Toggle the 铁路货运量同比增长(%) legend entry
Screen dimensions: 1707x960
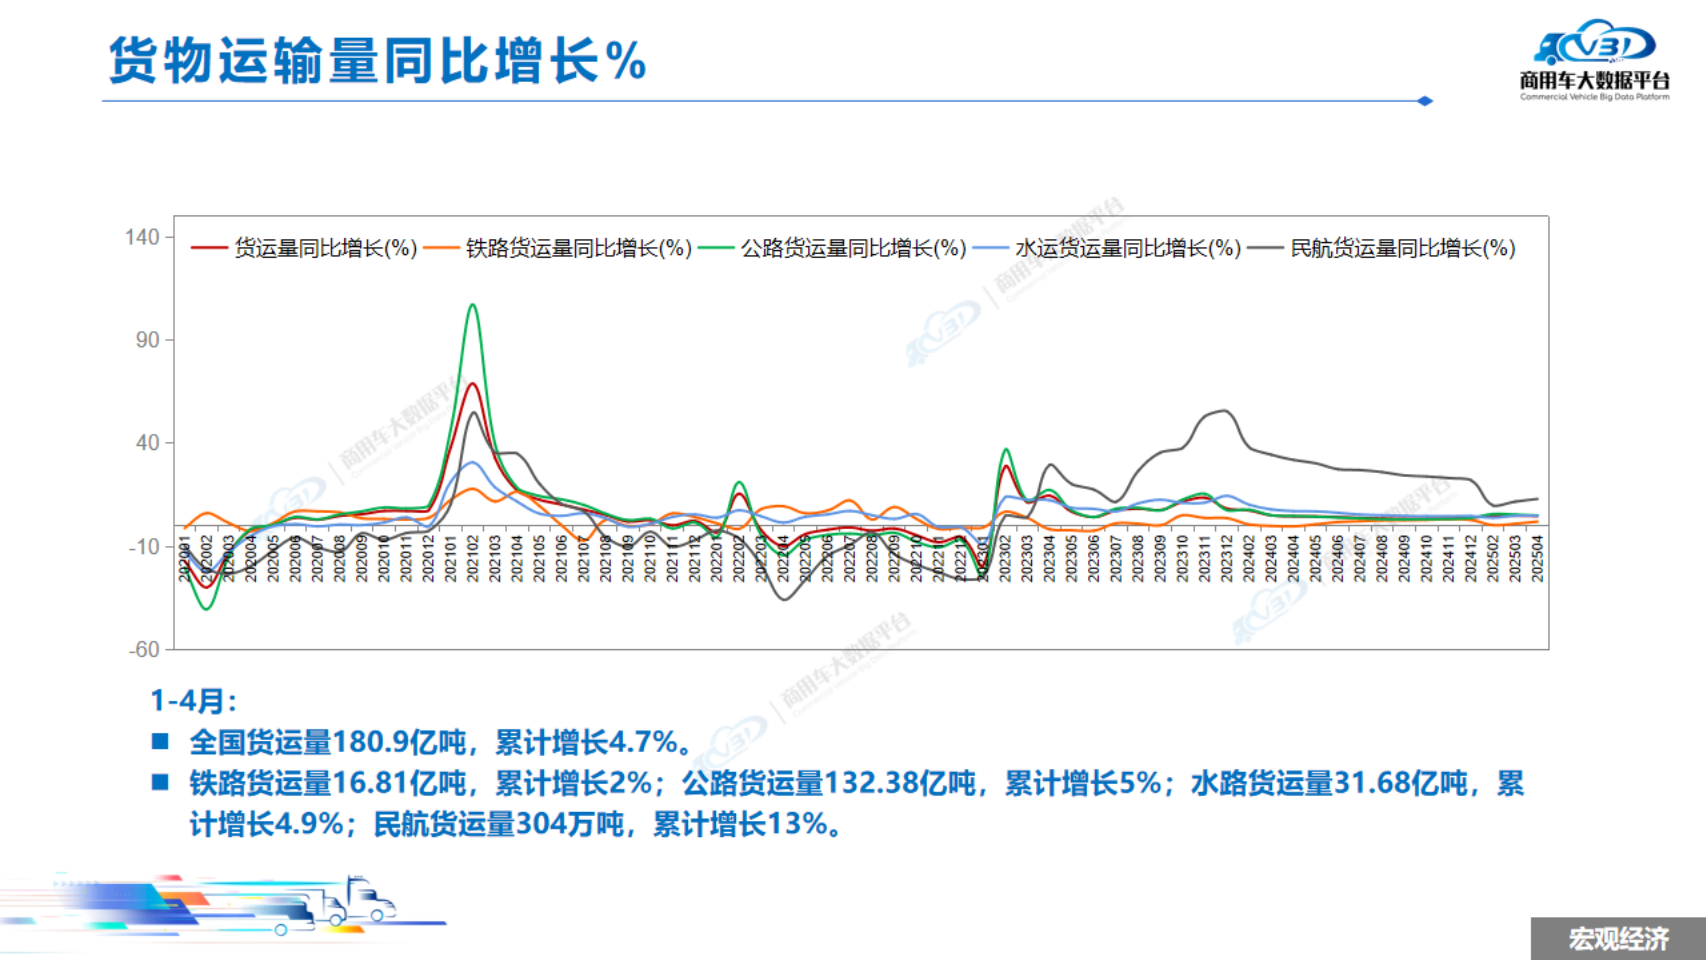coord(578,248)
